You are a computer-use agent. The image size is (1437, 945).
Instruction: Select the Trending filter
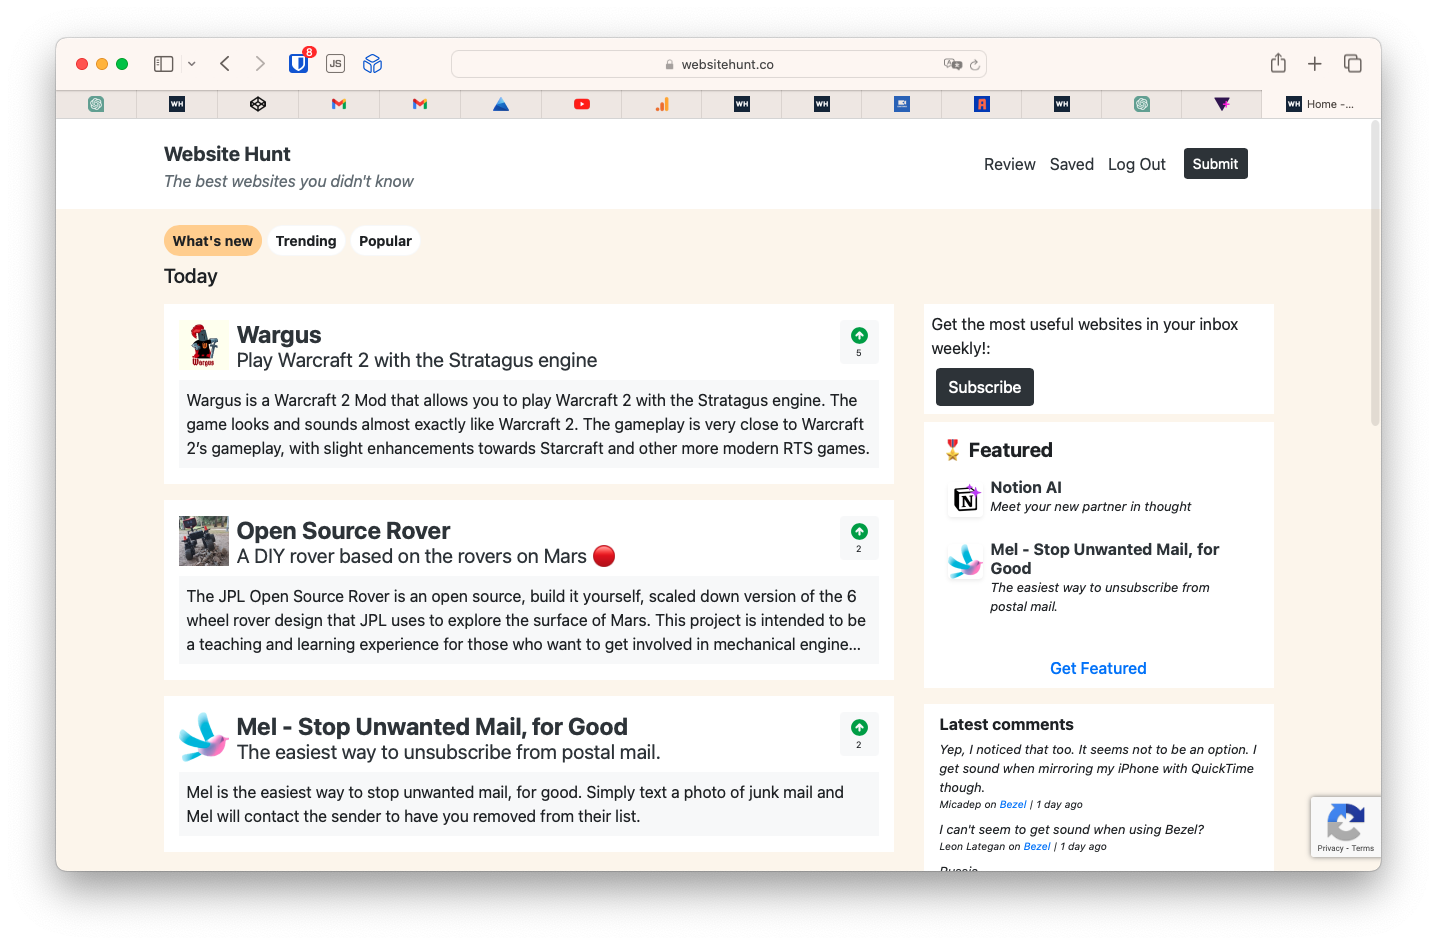[x=306, y=241]
